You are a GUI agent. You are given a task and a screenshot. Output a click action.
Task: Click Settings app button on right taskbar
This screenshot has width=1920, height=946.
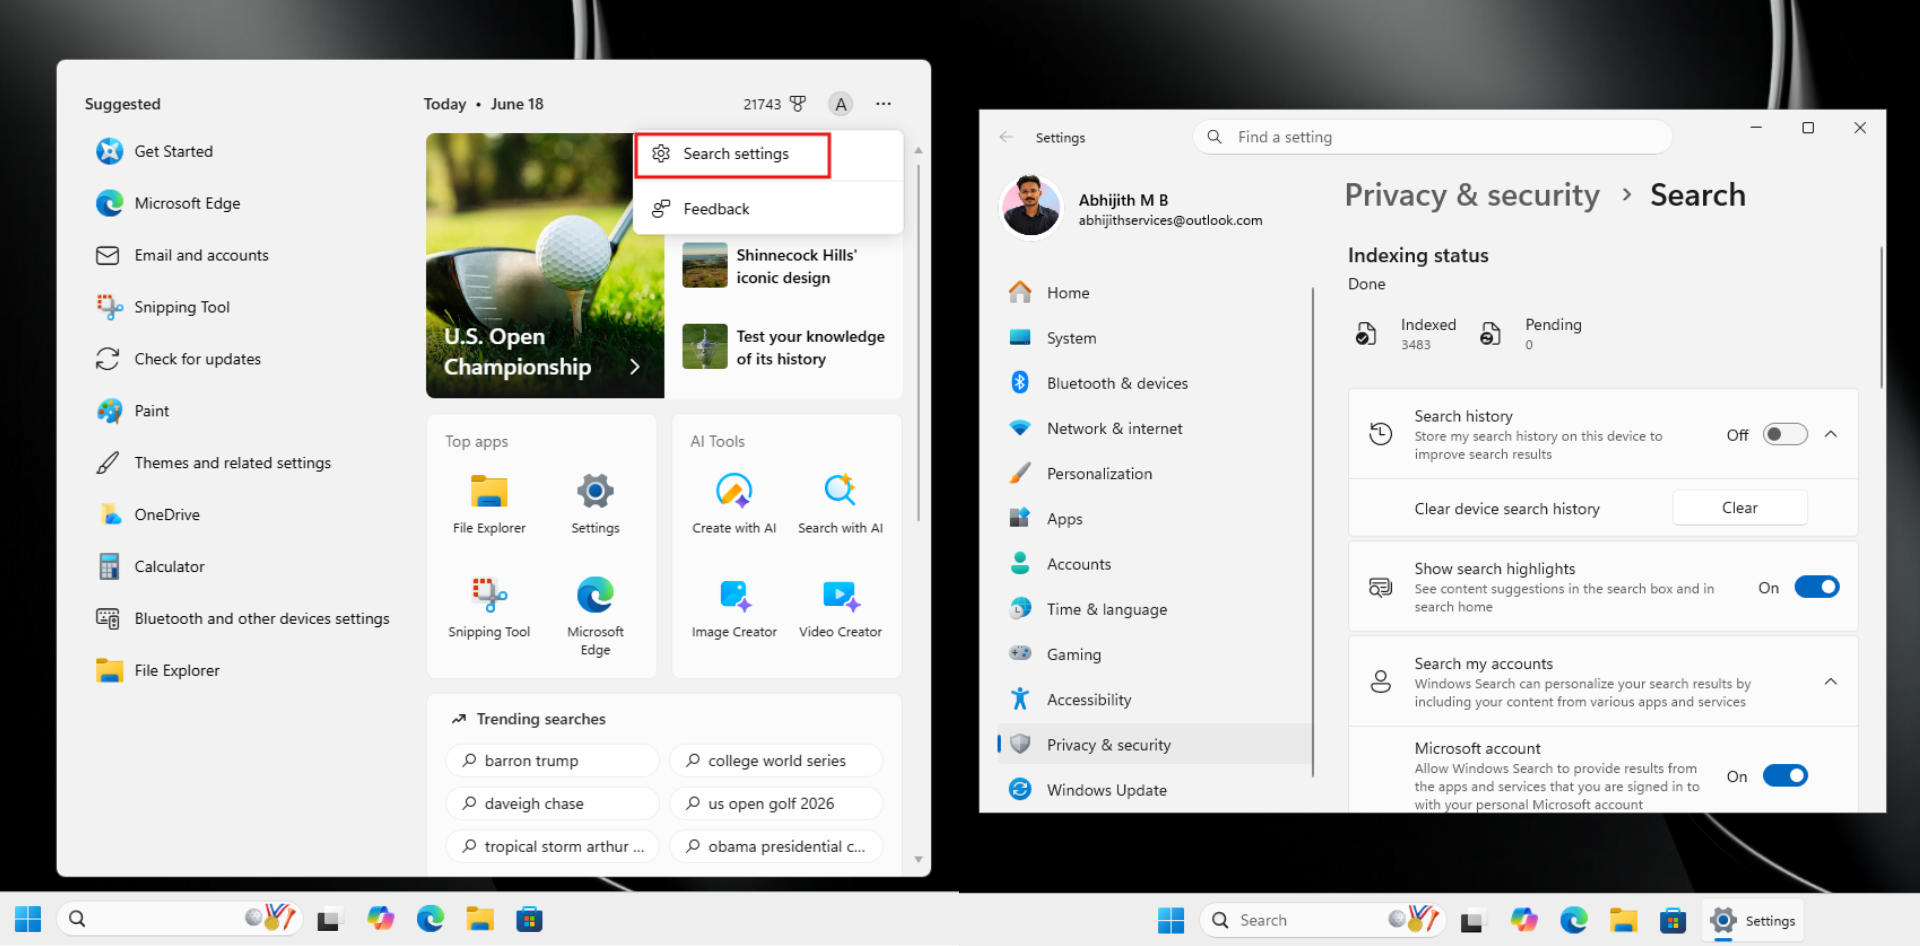[1753, 921]
